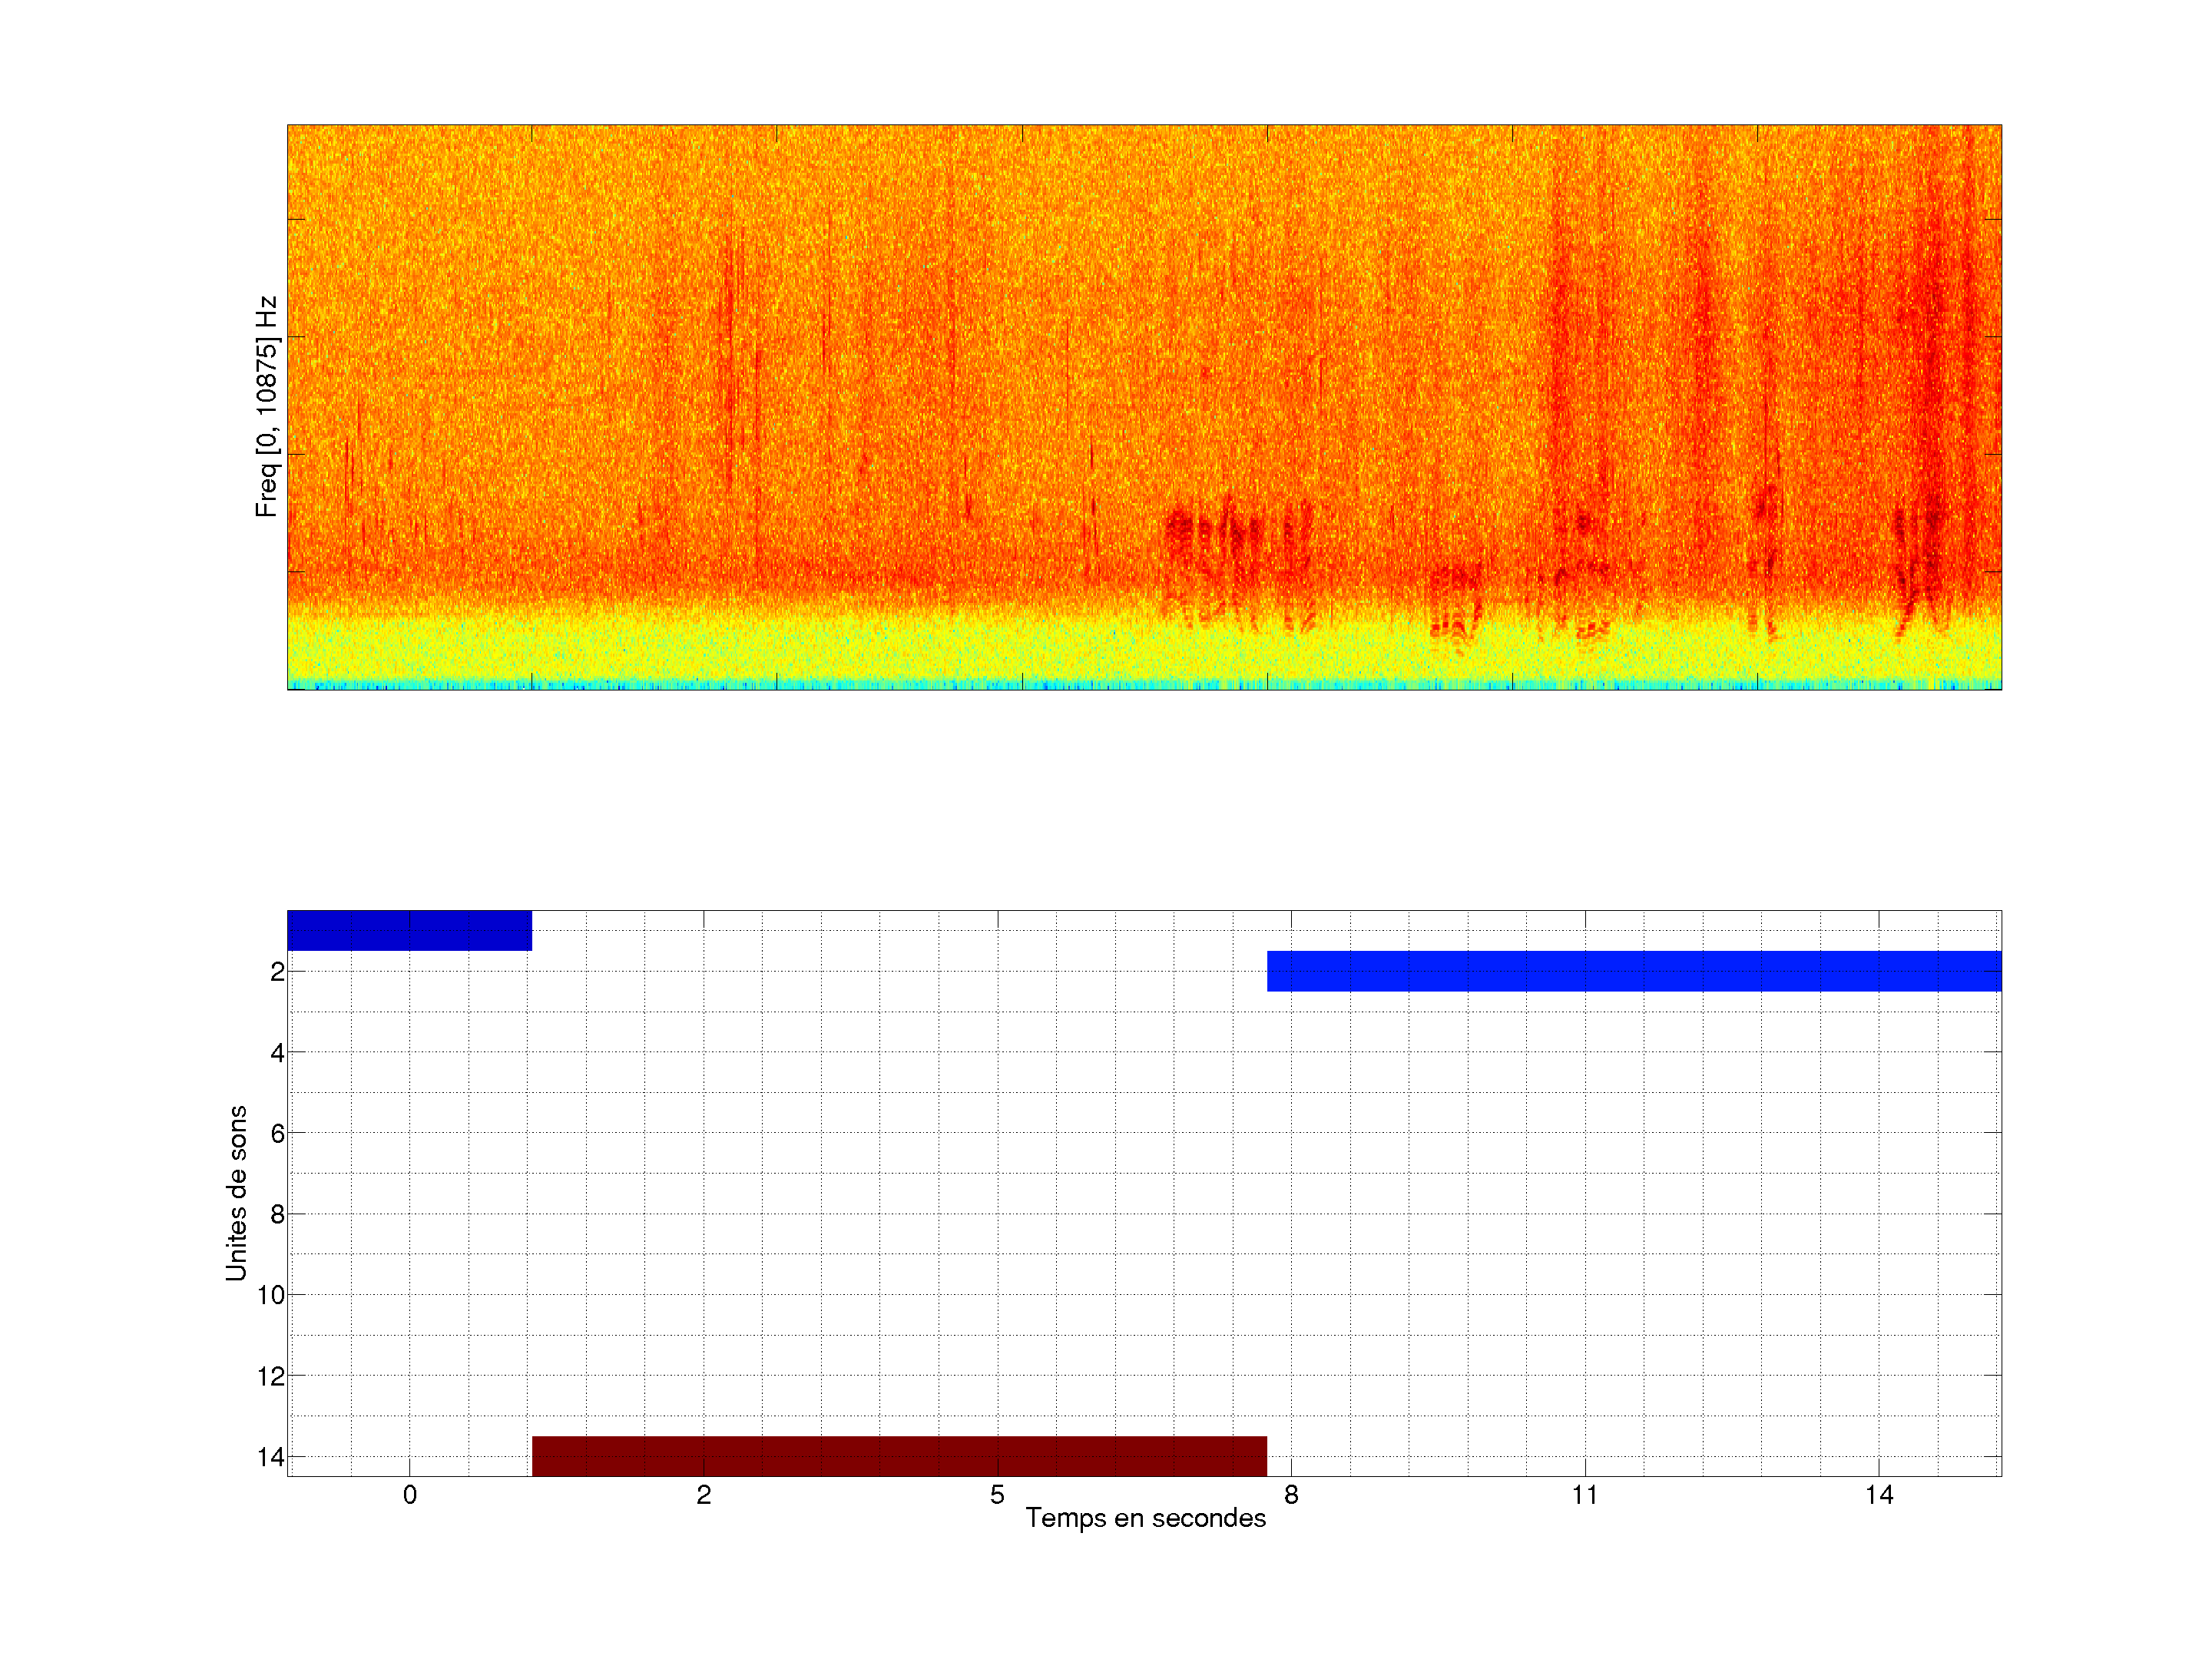Click the dark red streaks at spectrogram's right
This screenshot has height=1659, width=2212.
pyautogui.click(x=1930, y=400)
